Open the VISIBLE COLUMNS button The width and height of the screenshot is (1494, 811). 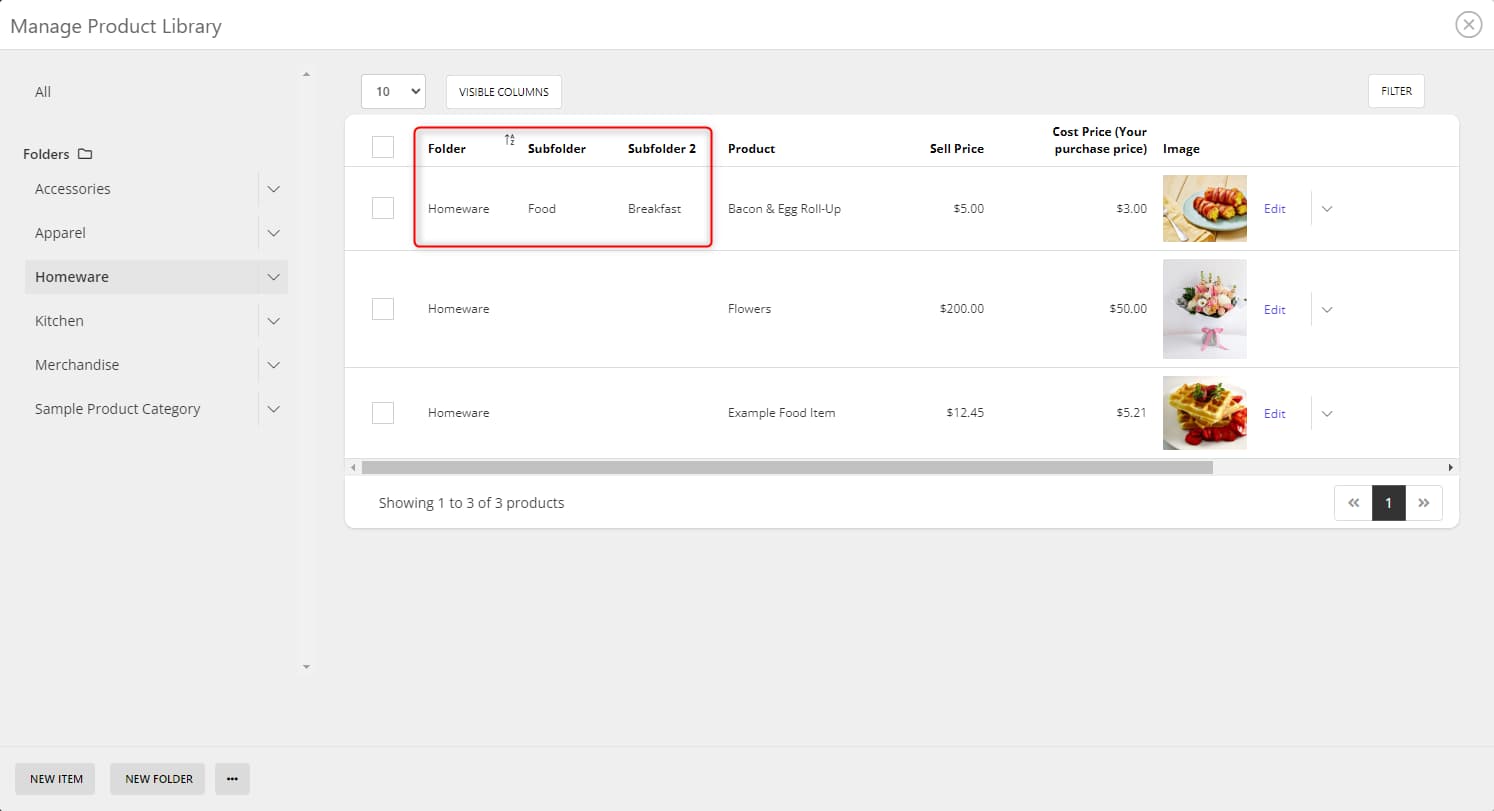tap(503, 91)
